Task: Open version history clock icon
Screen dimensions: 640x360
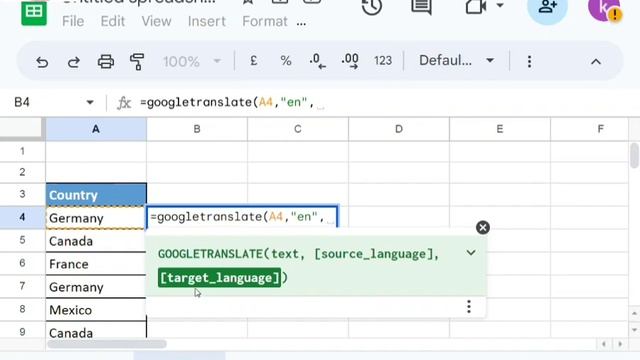Action: [x=372, y=6]
